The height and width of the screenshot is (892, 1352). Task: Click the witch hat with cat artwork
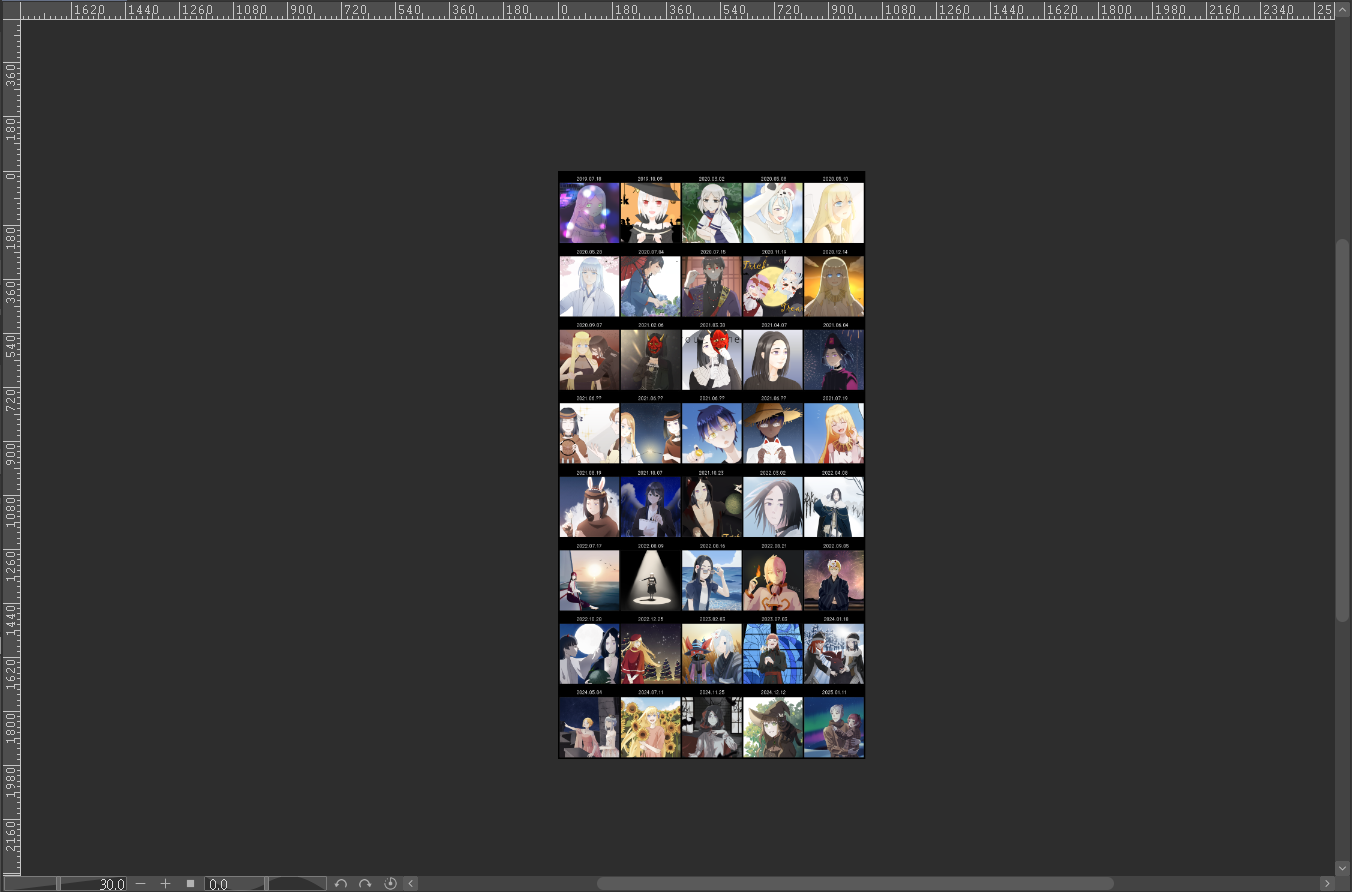pos(773,727)
